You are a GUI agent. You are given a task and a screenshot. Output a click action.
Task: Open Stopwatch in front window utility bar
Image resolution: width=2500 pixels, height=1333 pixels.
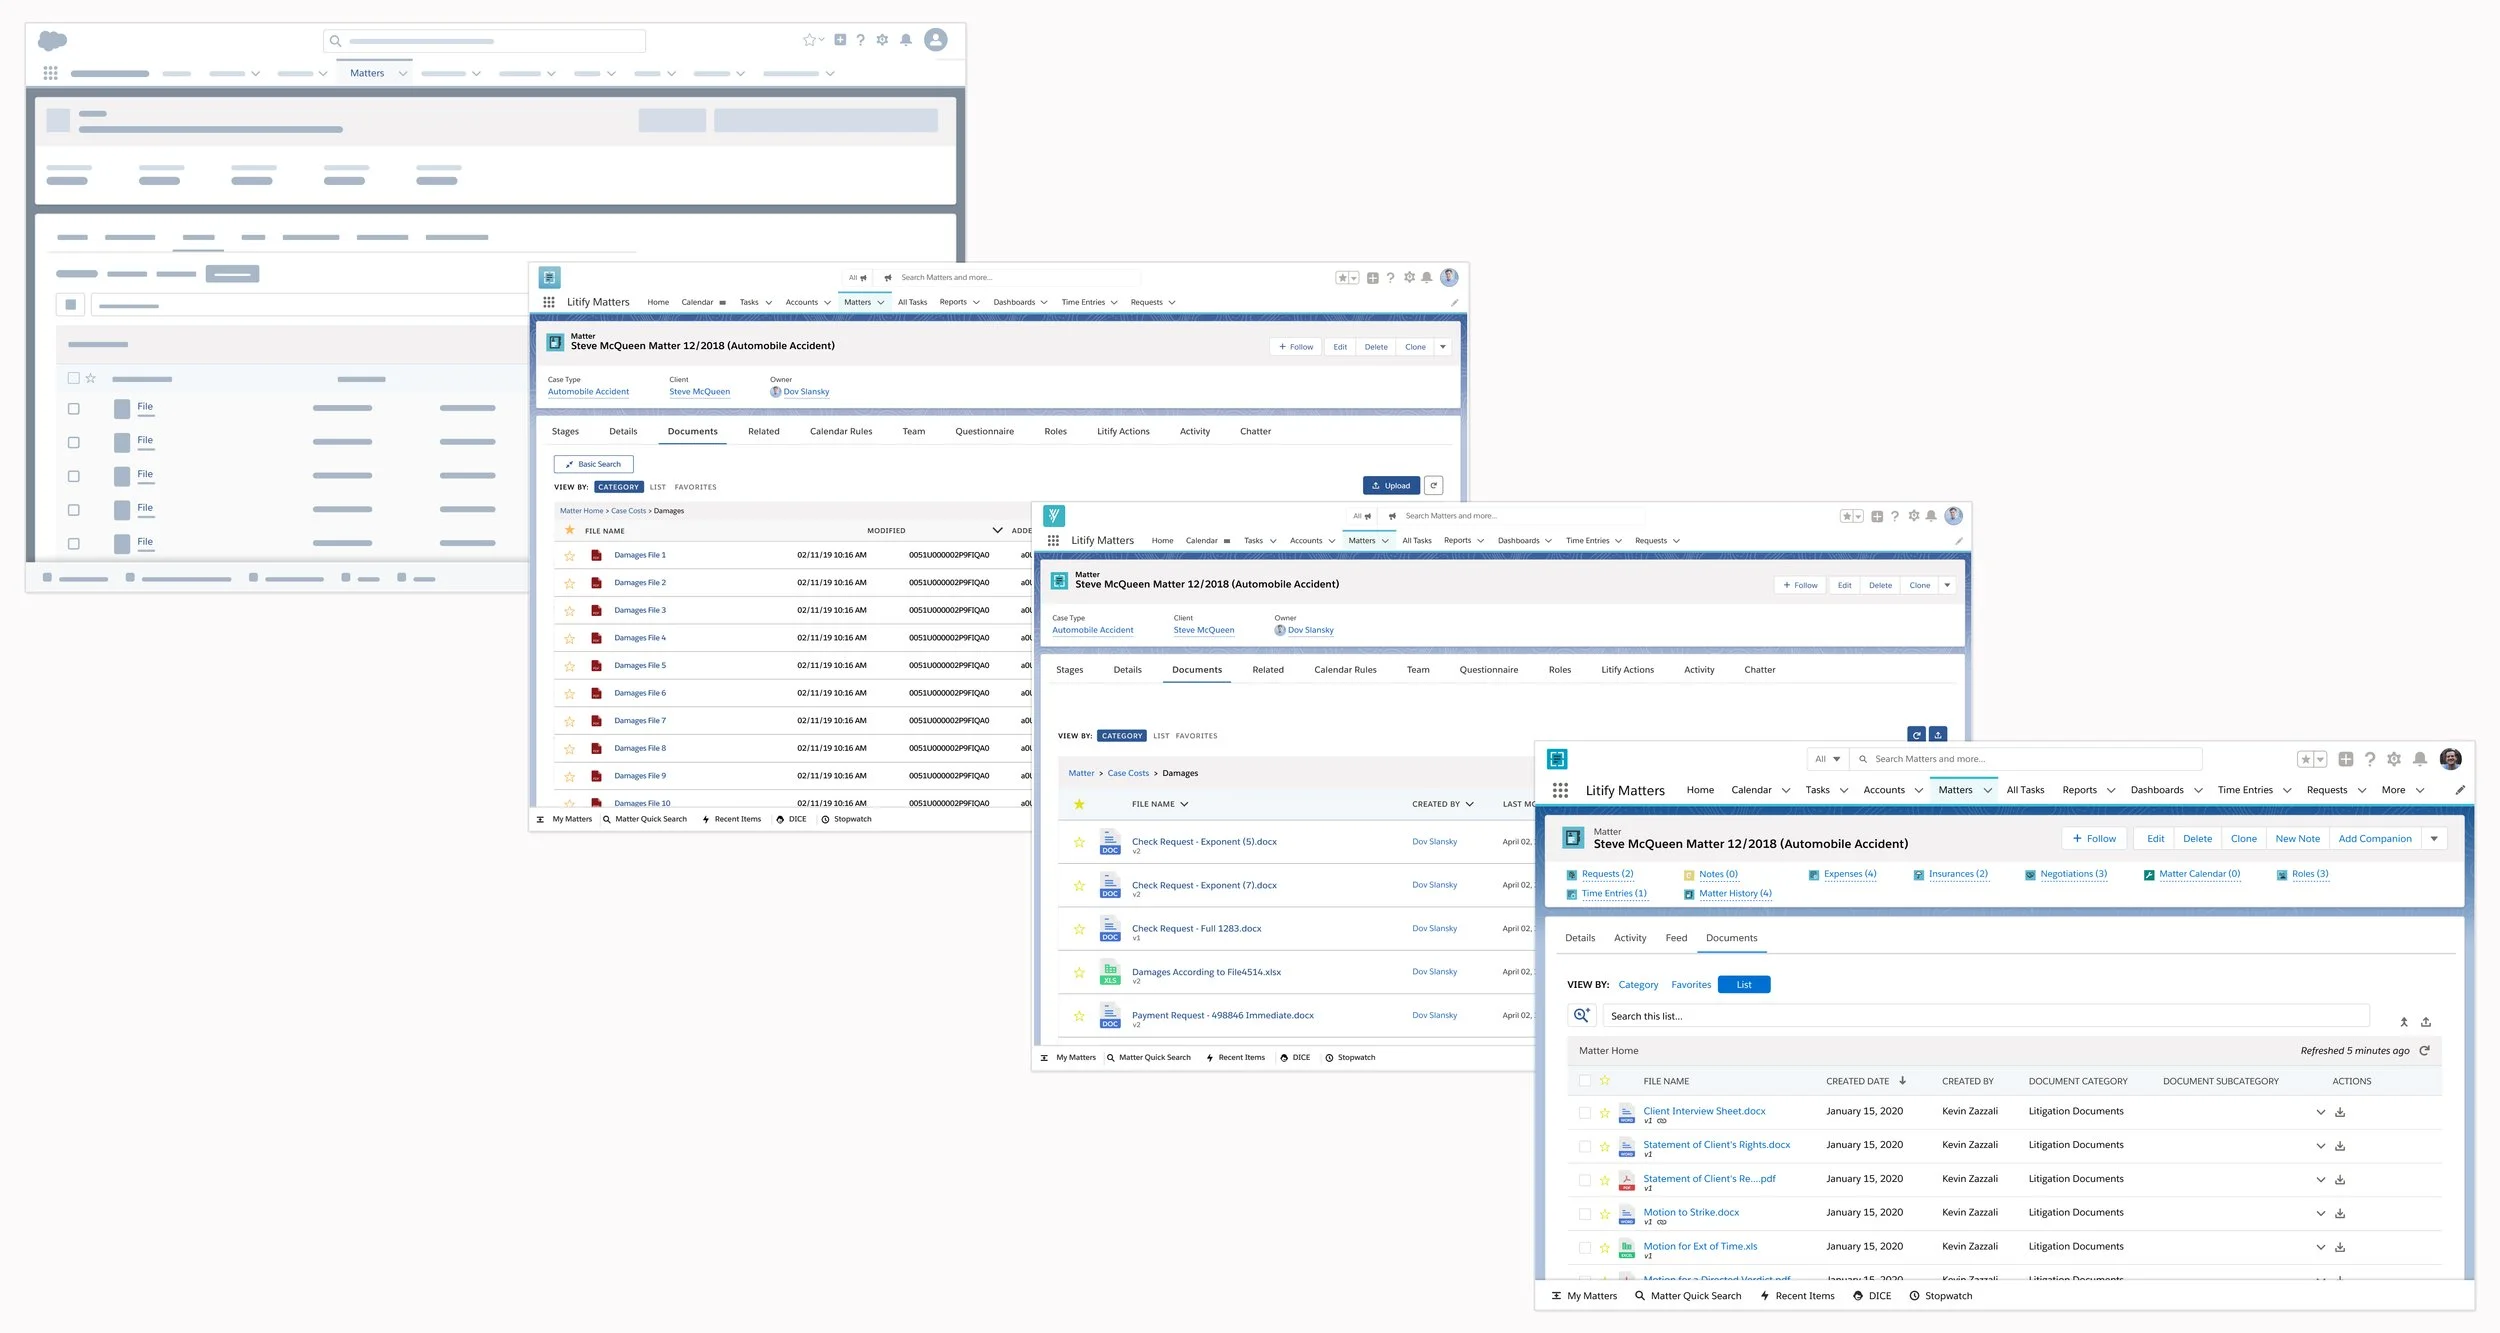1941,1296
